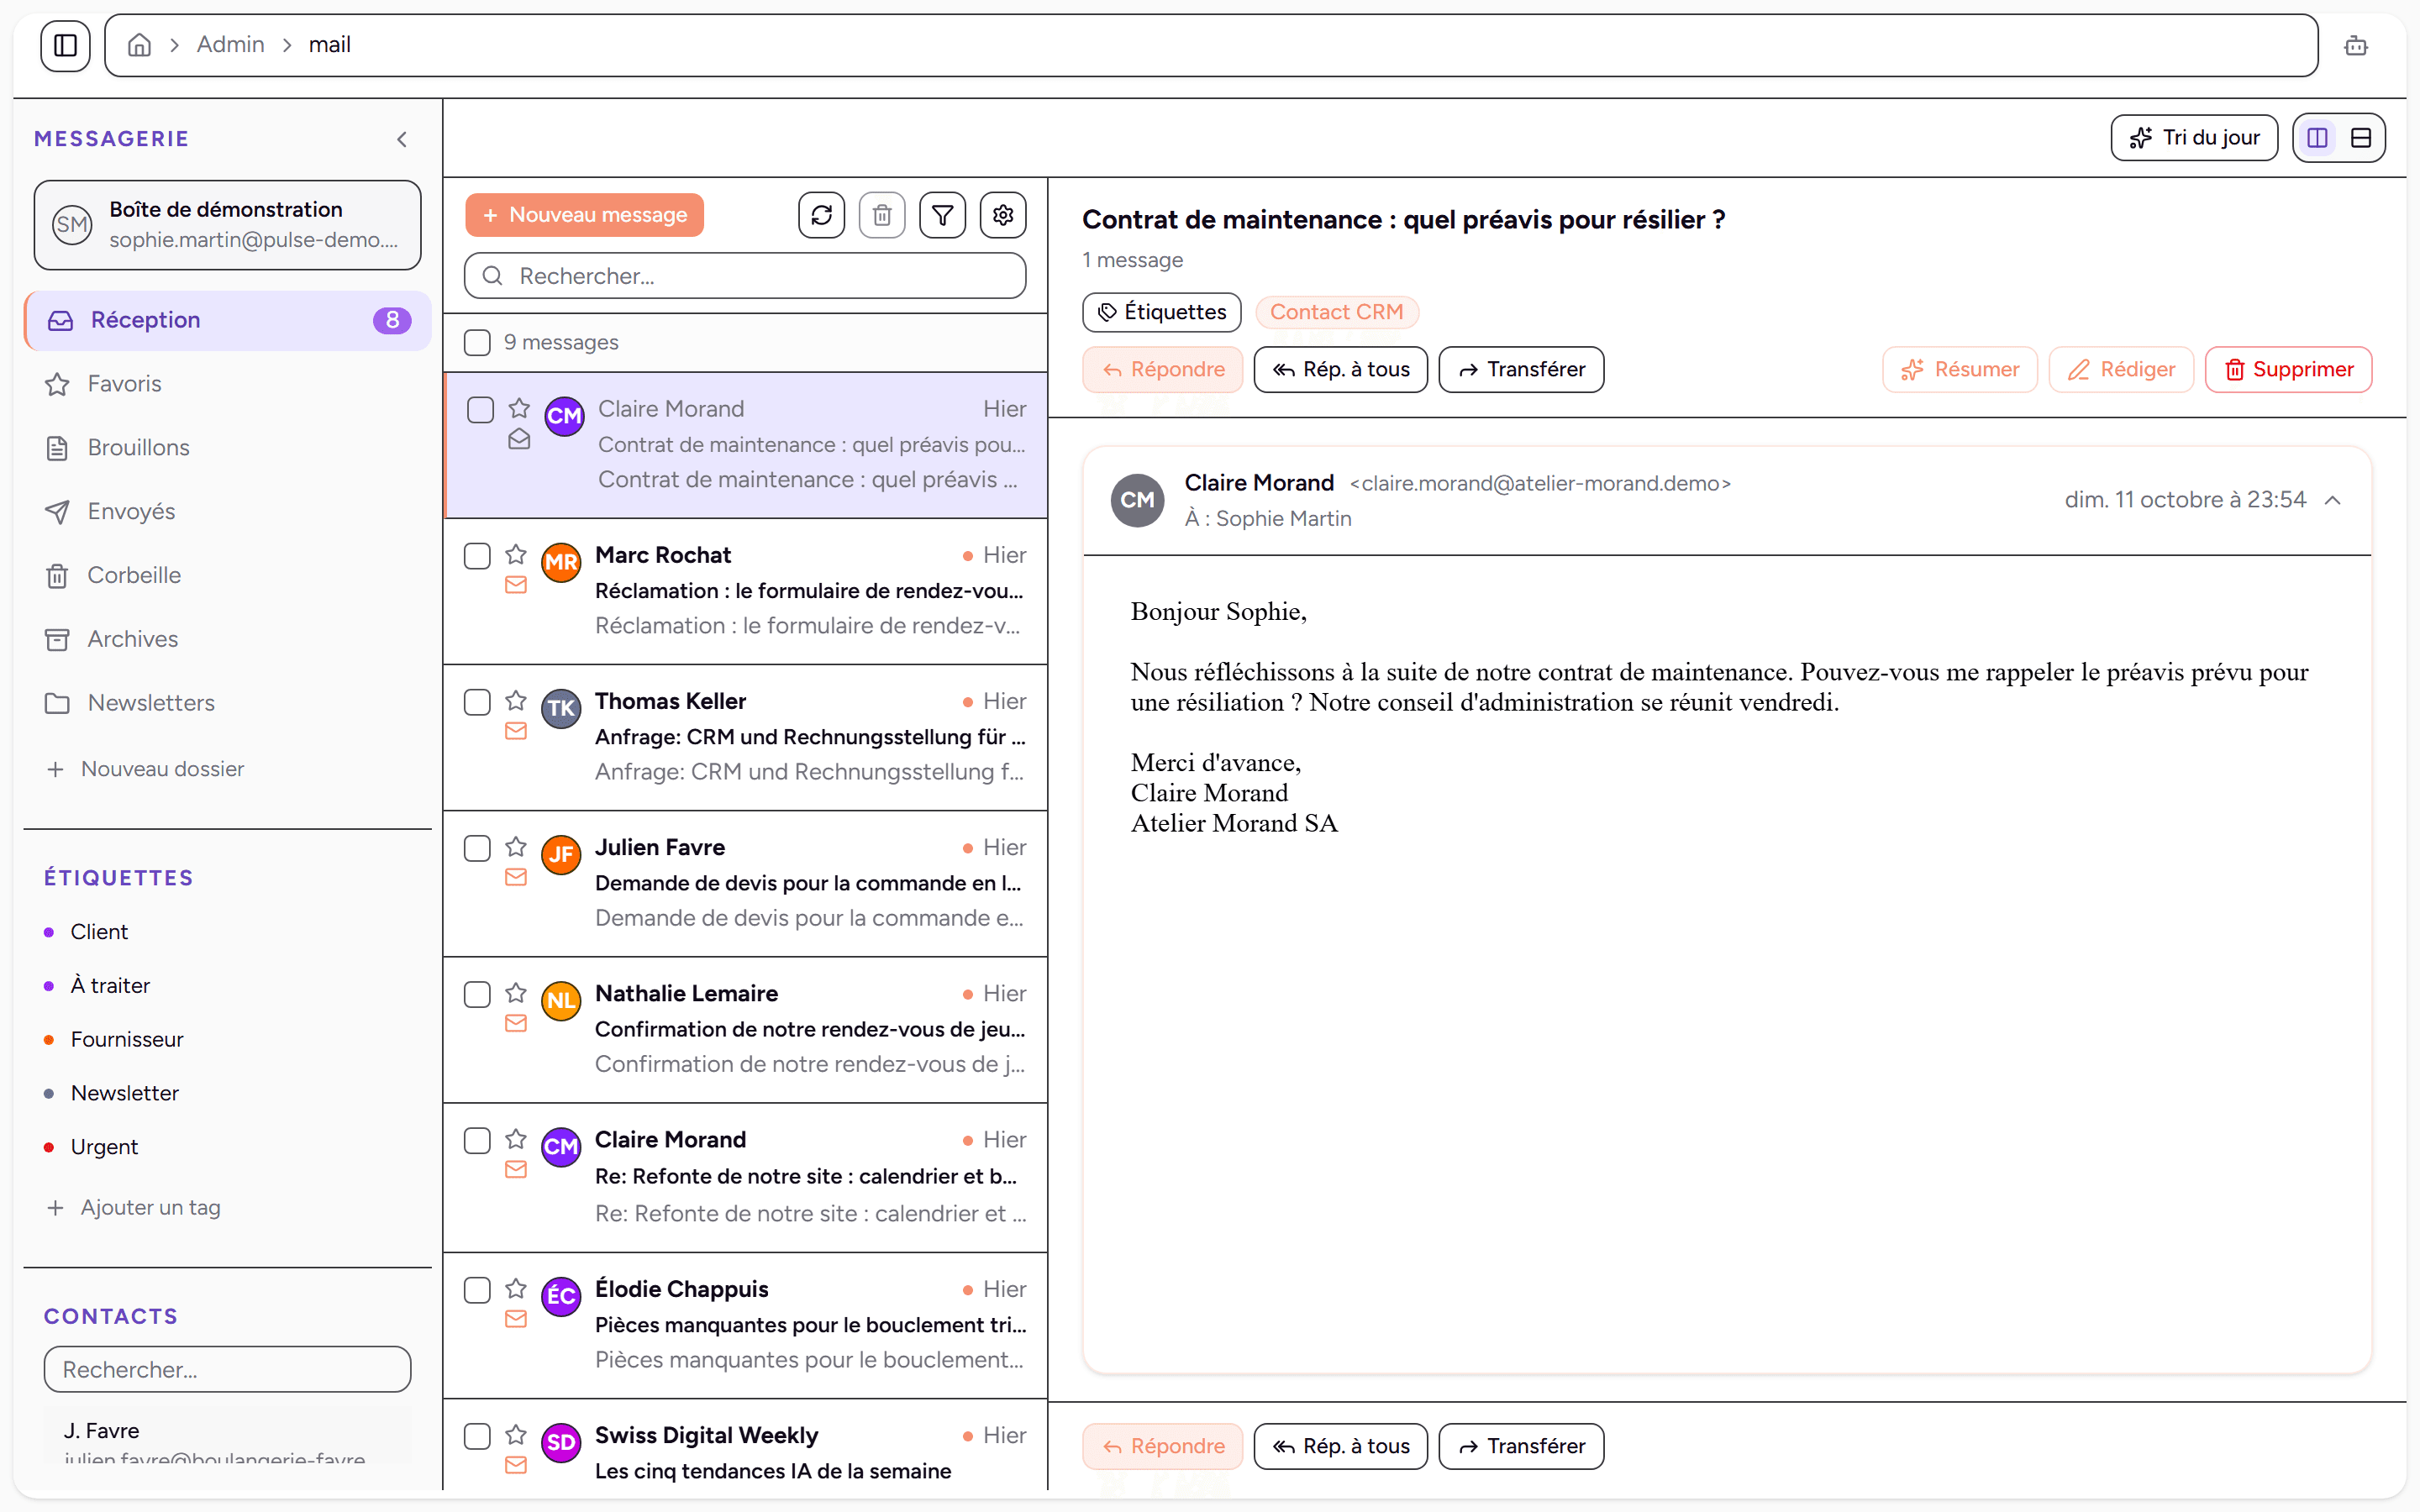Tick the checkbox for Thomas Keller's email
This screenshot has height=1512, width=2420.
(477, 702)
